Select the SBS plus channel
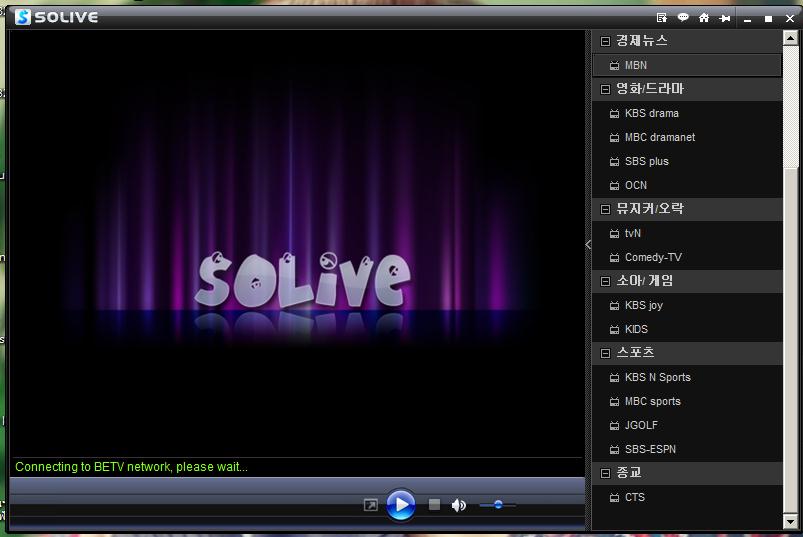Viewport: 803px width, 537px height. click(x=687, y=161)
